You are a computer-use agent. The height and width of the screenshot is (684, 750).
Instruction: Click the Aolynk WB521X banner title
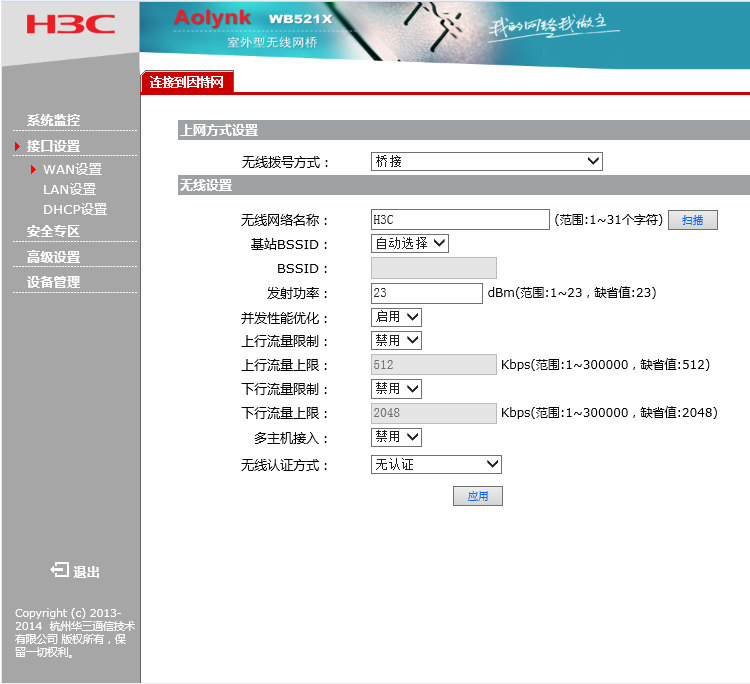[253, 18]
